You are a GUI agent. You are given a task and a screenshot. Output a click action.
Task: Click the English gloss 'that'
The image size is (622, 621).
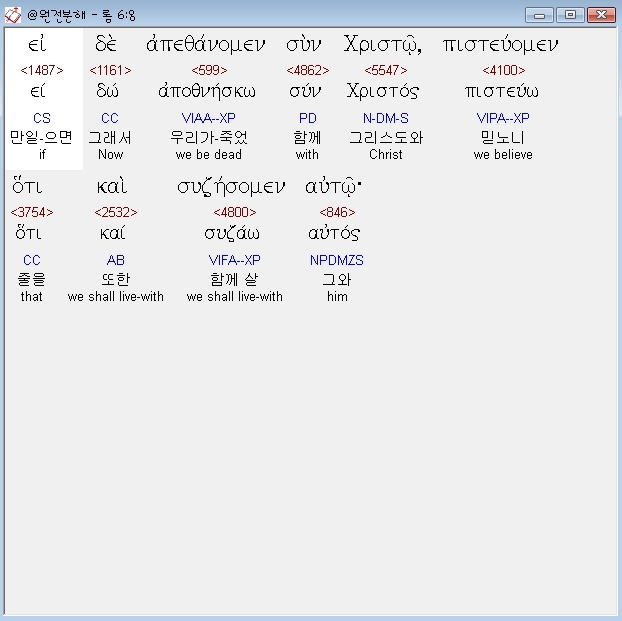coord(31,296)
